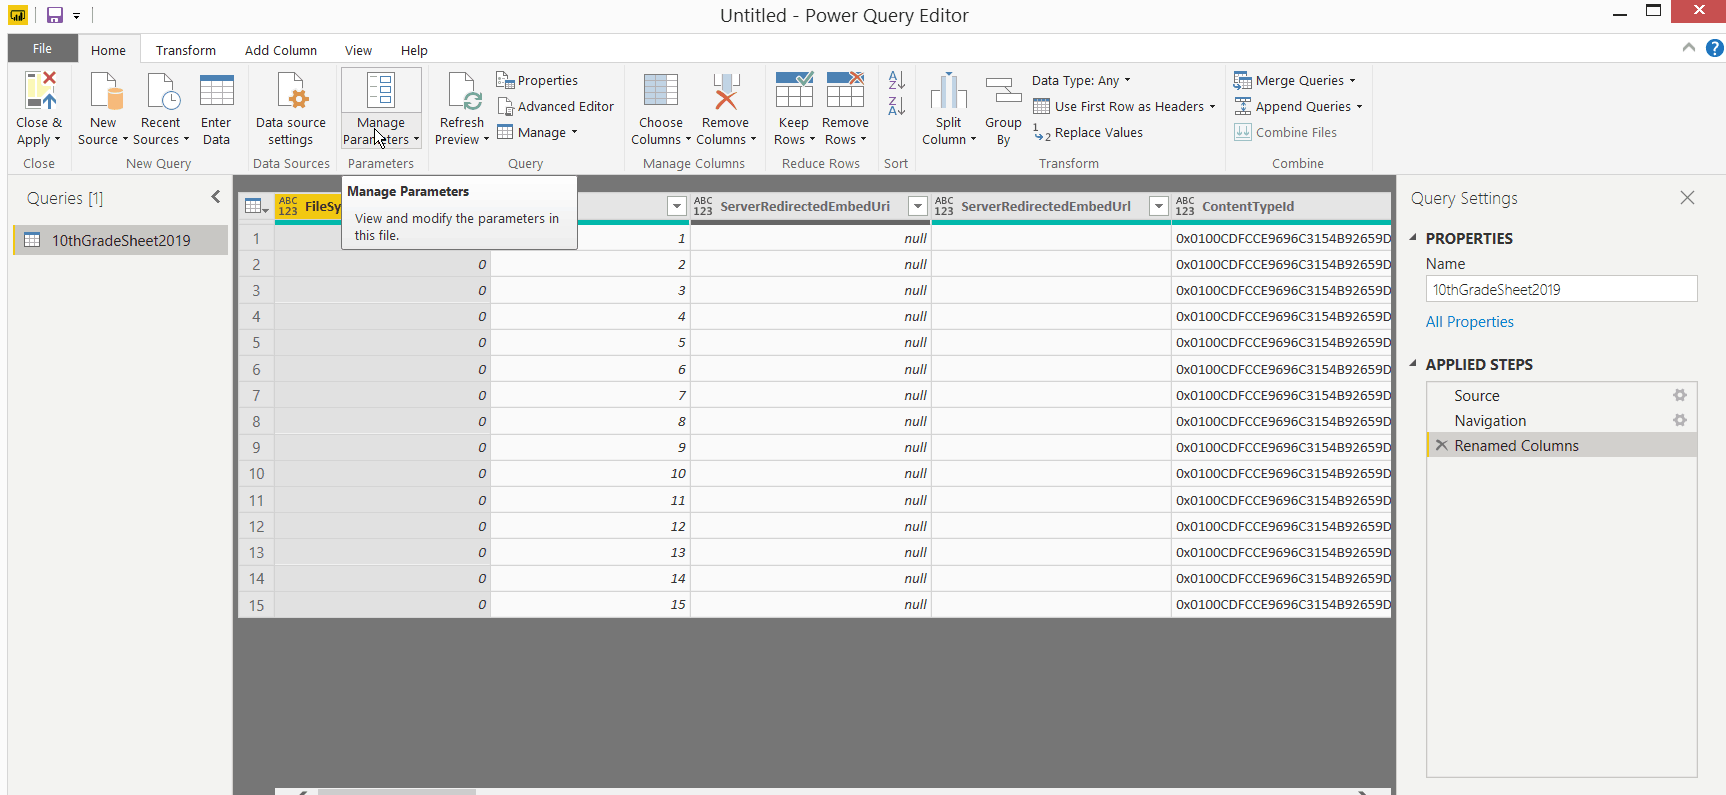Image resolution: width=1726 pixels, height=795 pixels.
Task: Switch to the Transform tab
Action: (186, 50)
